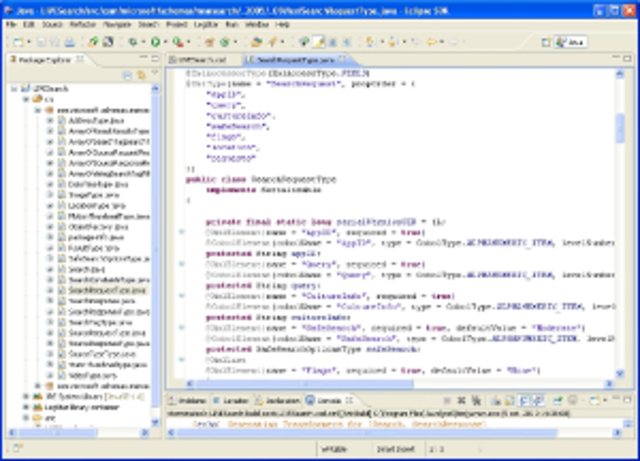Image resolution: width=640 pixels, height=461 pixels.
Task: Toggle Mark Occurrences in the toolbar
Action: [319, 42]
